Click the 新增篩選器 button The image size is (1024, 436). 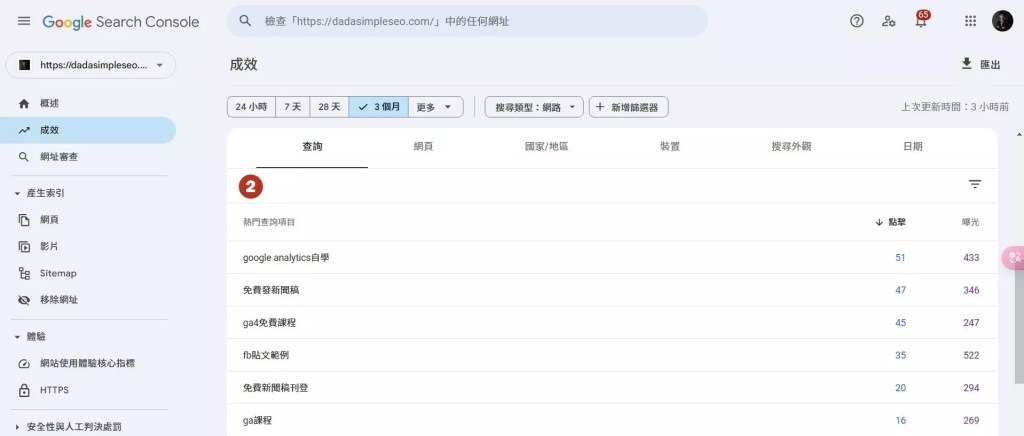628,107
